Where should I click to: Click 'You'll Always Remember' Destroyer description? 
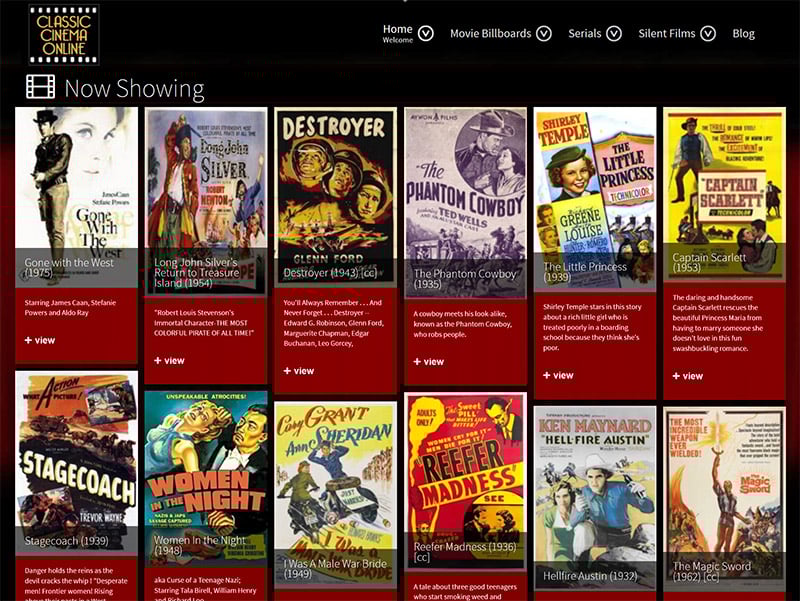click(334, 323)
